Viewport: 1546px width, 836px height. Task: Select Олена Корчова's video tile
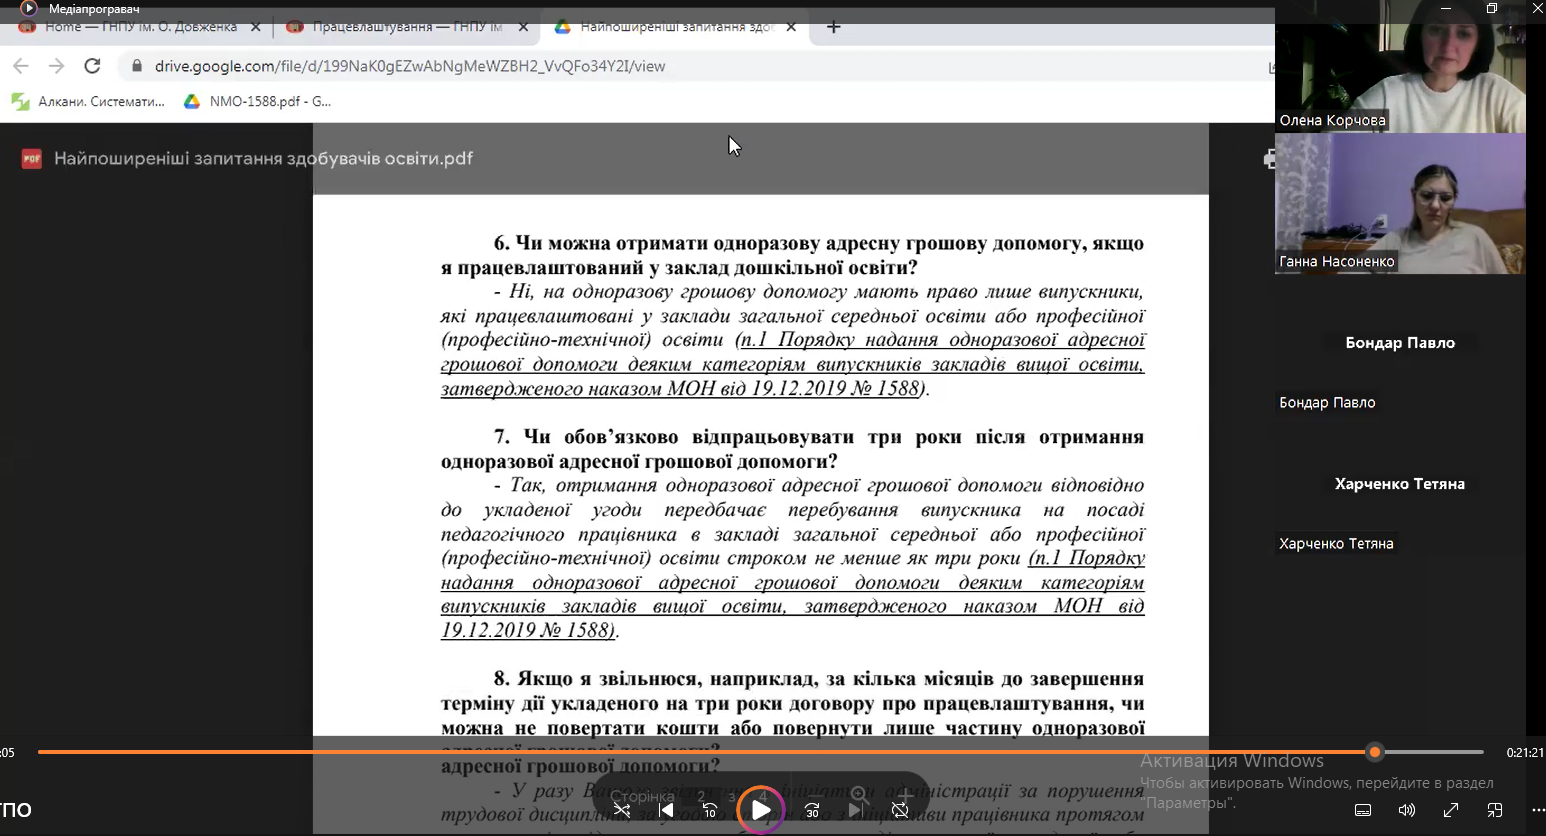pos(1400,66)
